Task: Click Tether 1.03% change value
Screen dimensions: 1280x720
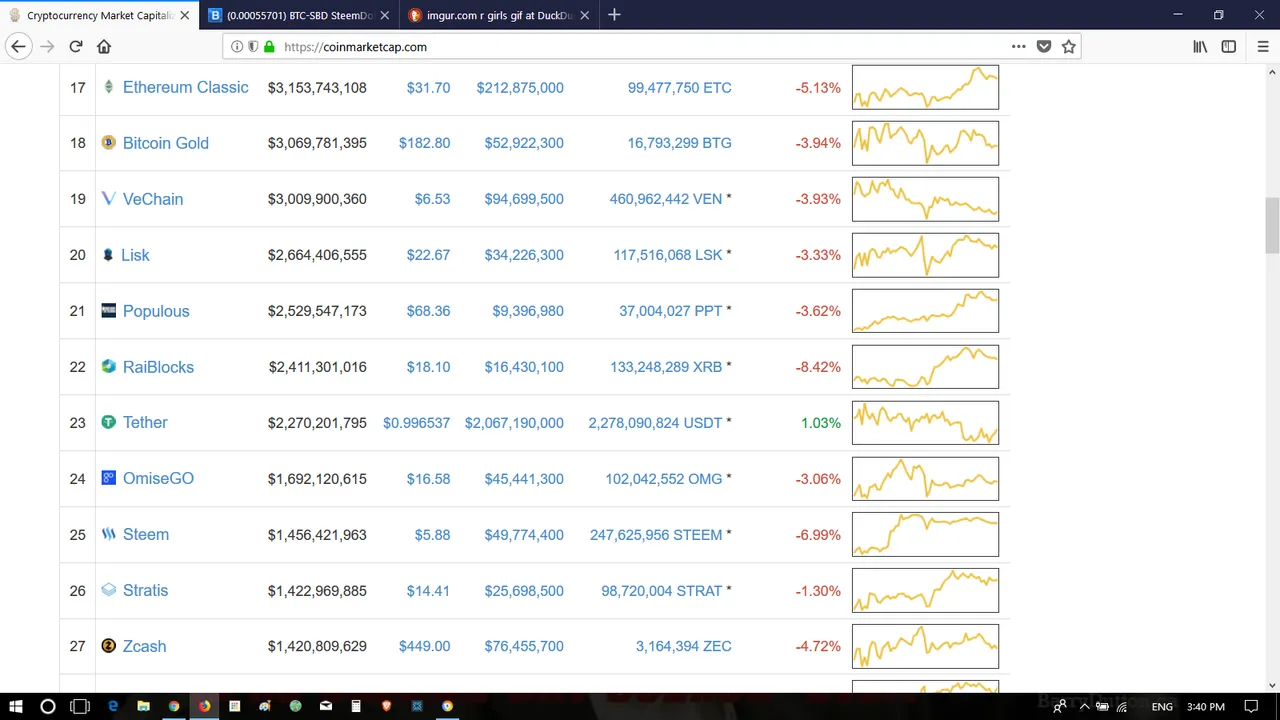Action: (820, 422)
